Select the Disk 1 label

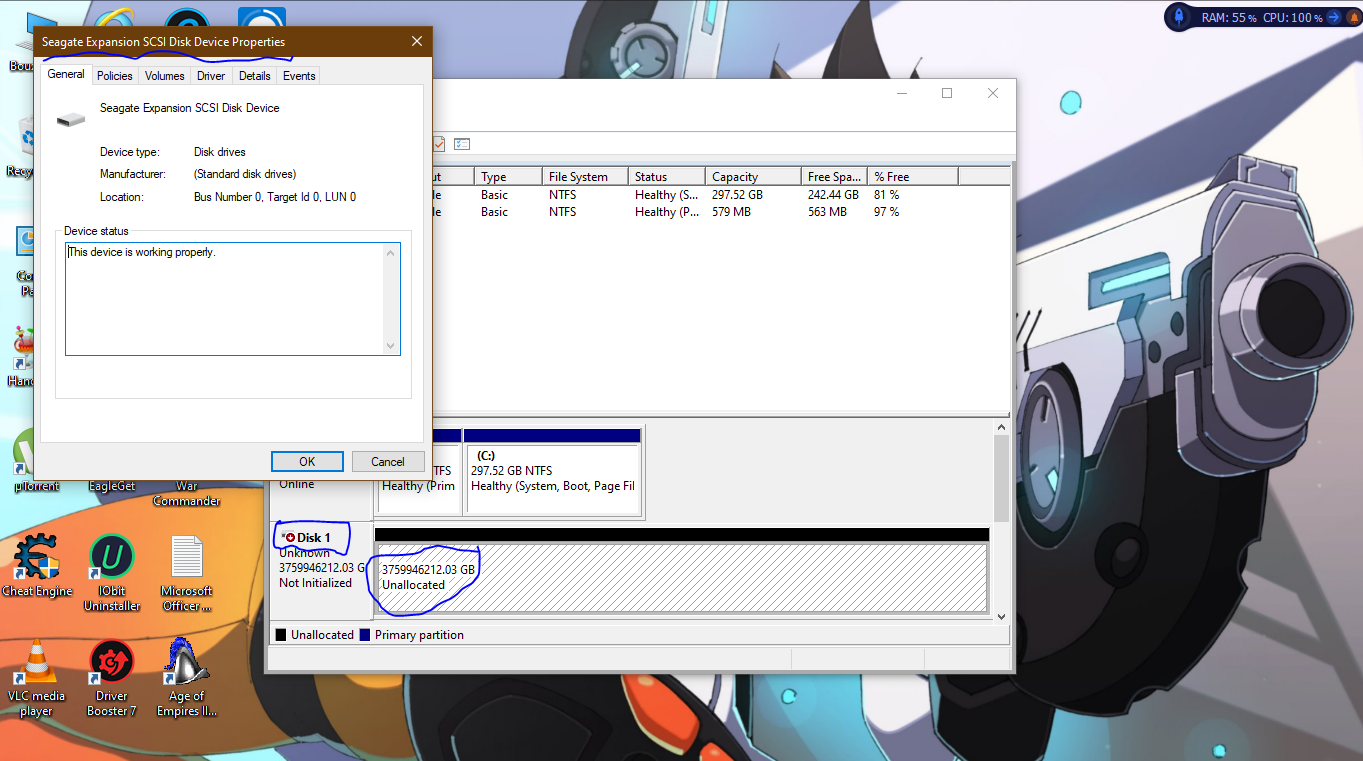click(313, 537)
